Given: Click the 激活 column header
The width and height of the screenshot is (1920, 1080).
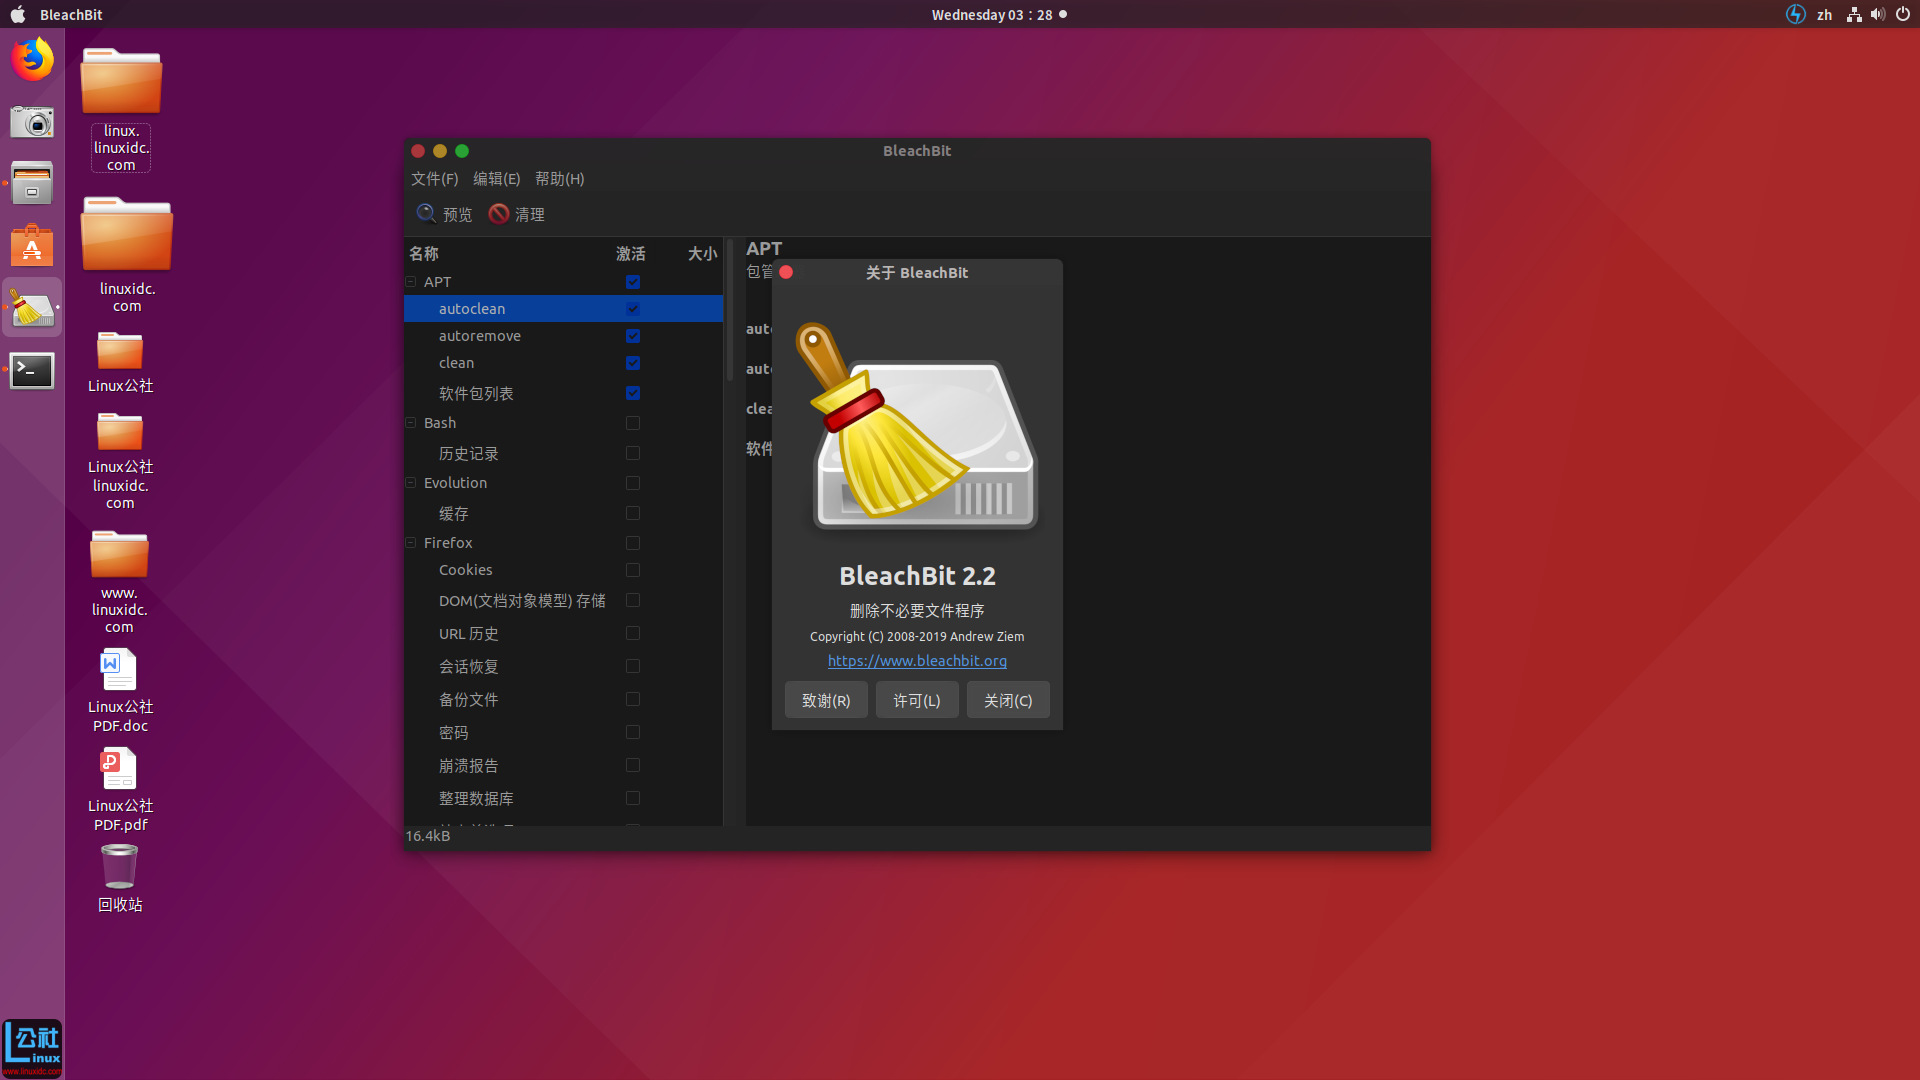Looking at the screenshot, I should pyautogui.click(x=631, y=254).
